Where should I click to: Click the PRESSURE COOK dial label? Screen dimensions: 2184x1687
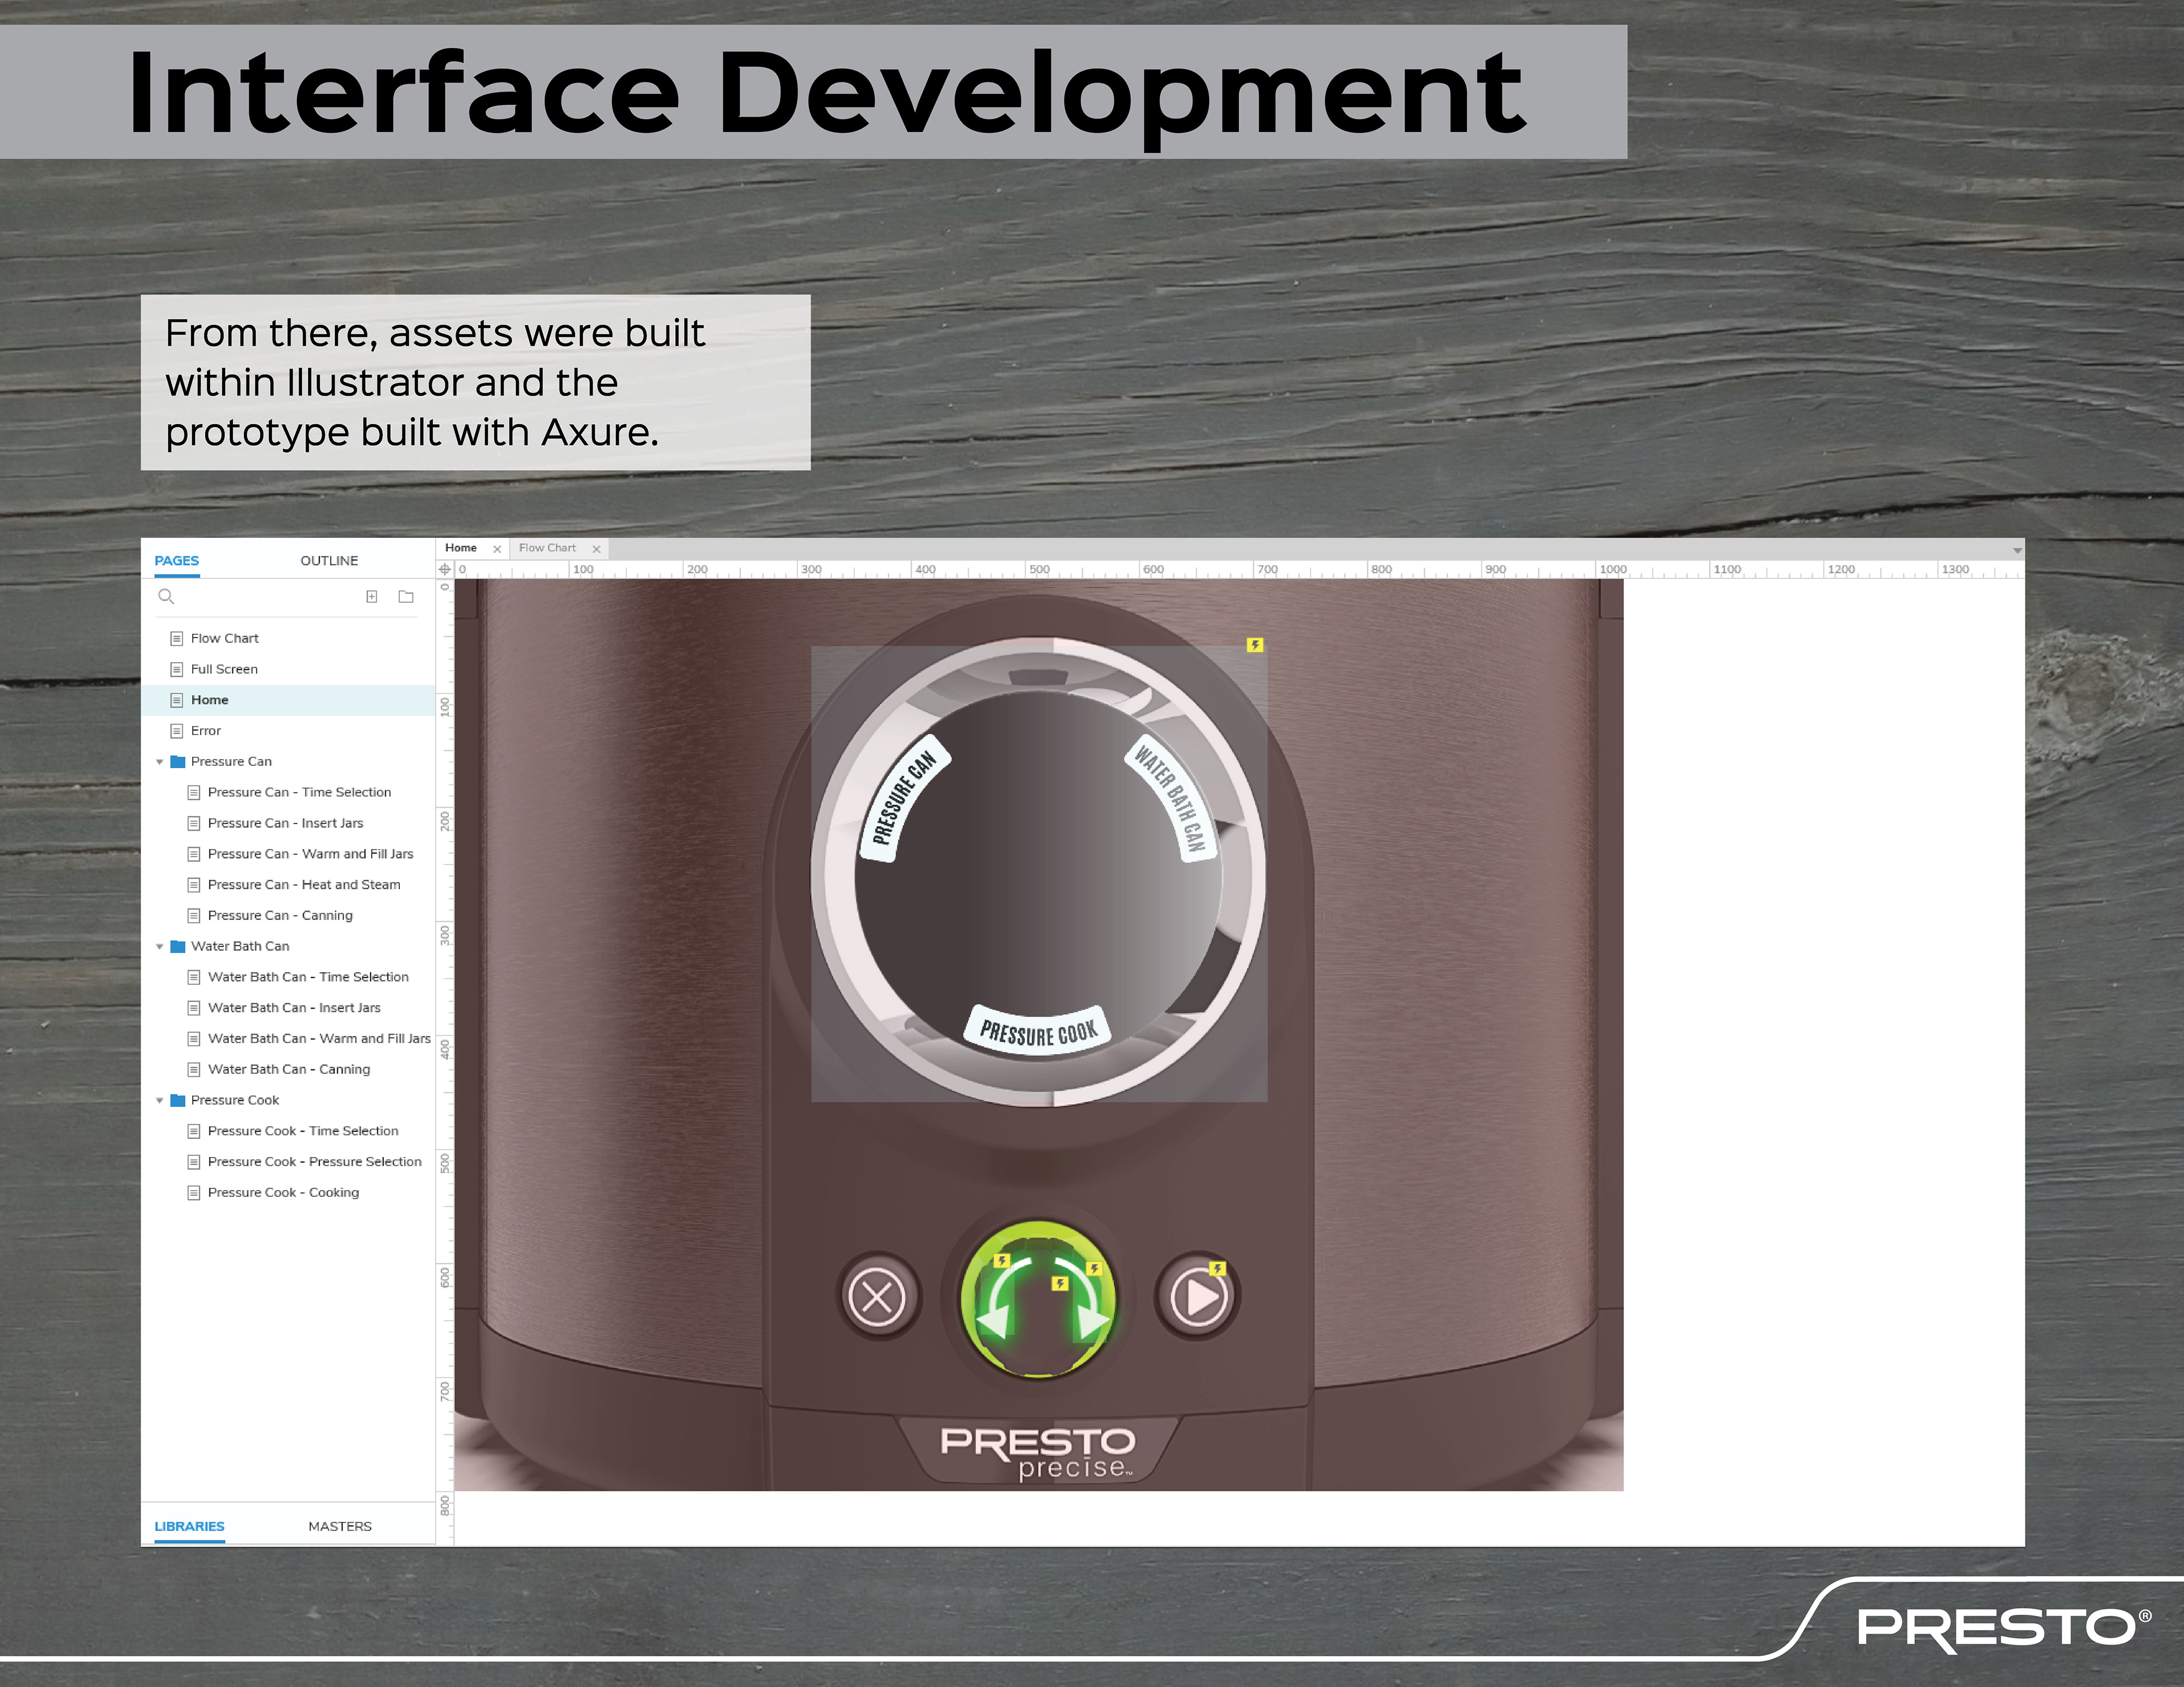pyautogui.click(x=1038, y=1031)
